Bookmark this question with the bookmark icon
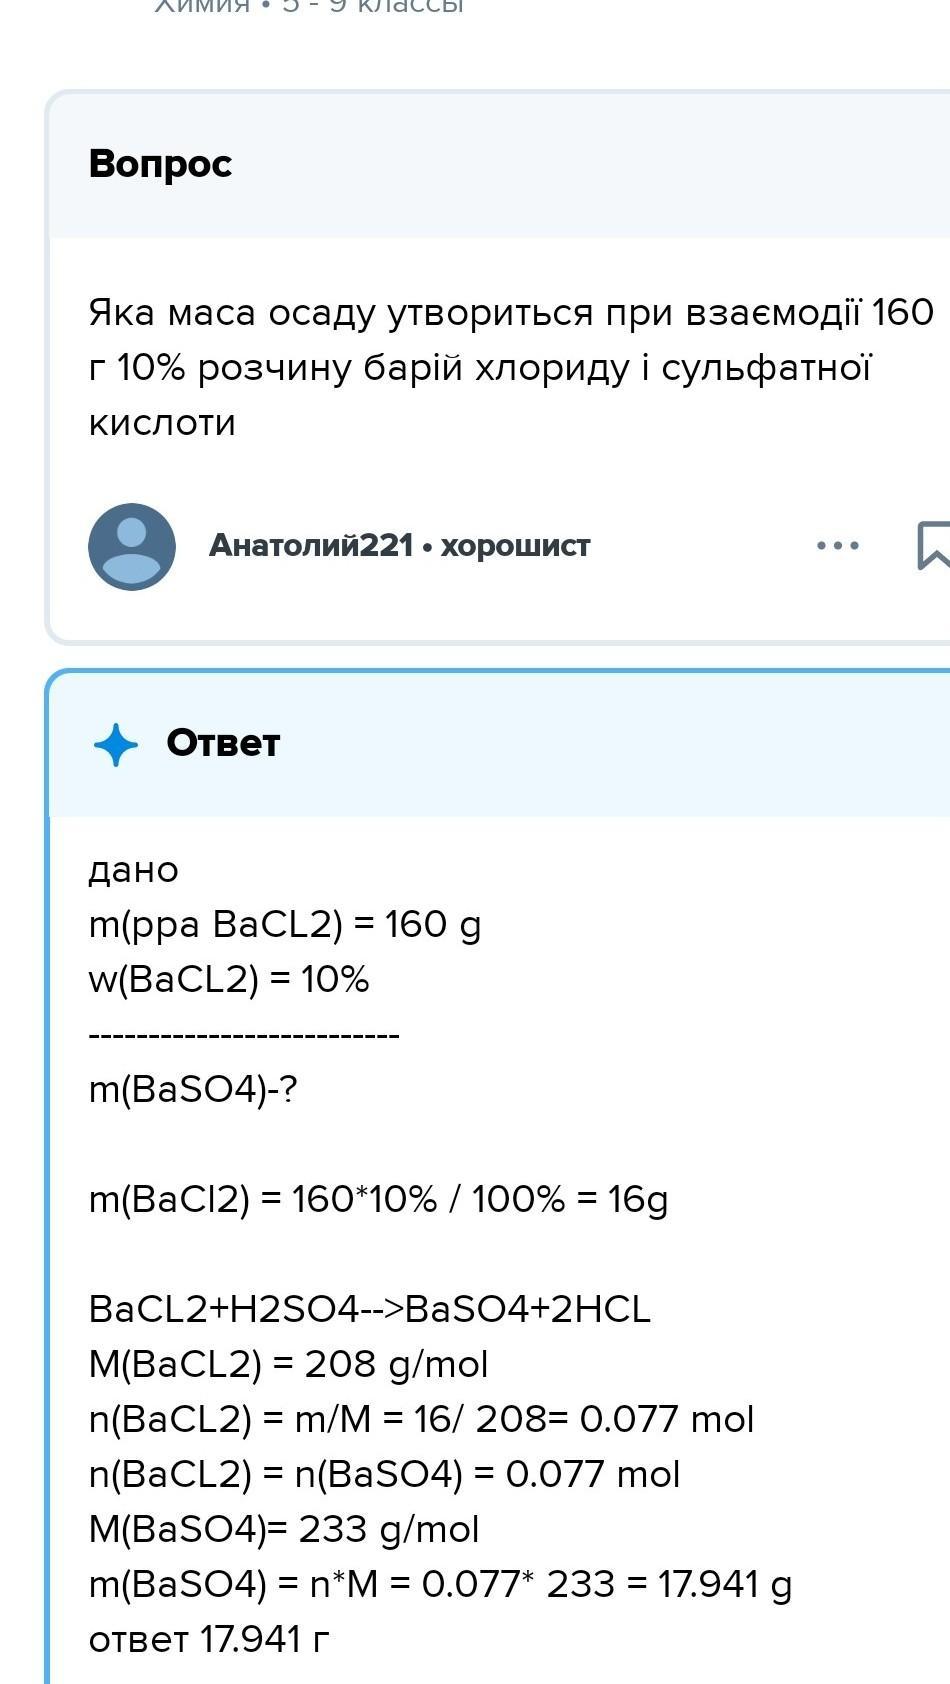 tap(934, 545)
